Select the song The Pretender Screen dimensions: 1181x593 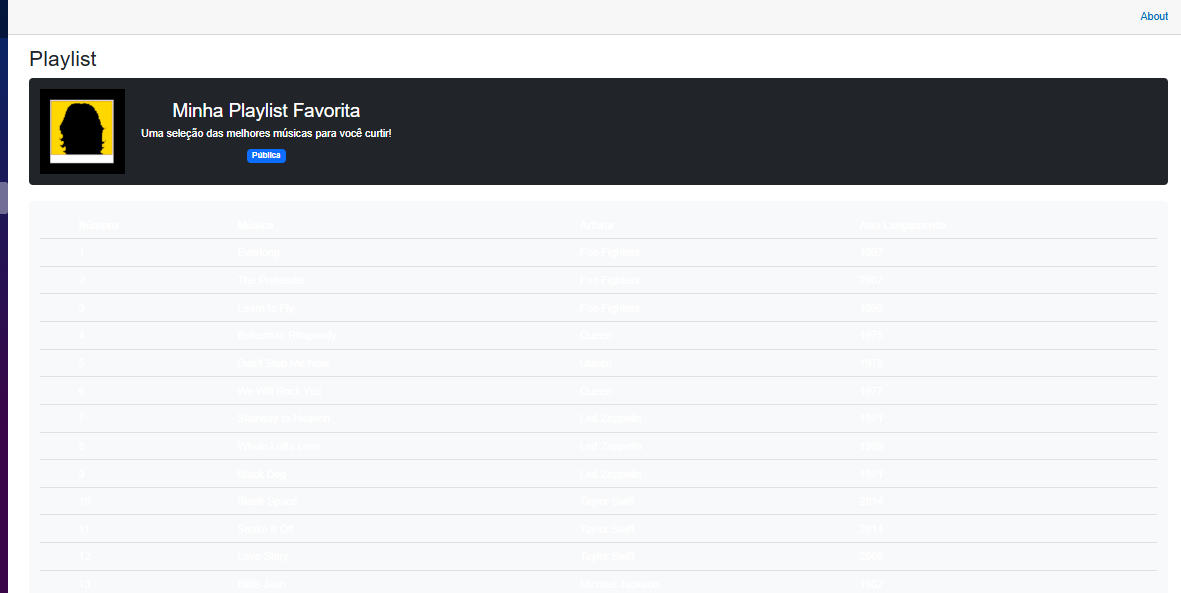[x=271, y=280]
